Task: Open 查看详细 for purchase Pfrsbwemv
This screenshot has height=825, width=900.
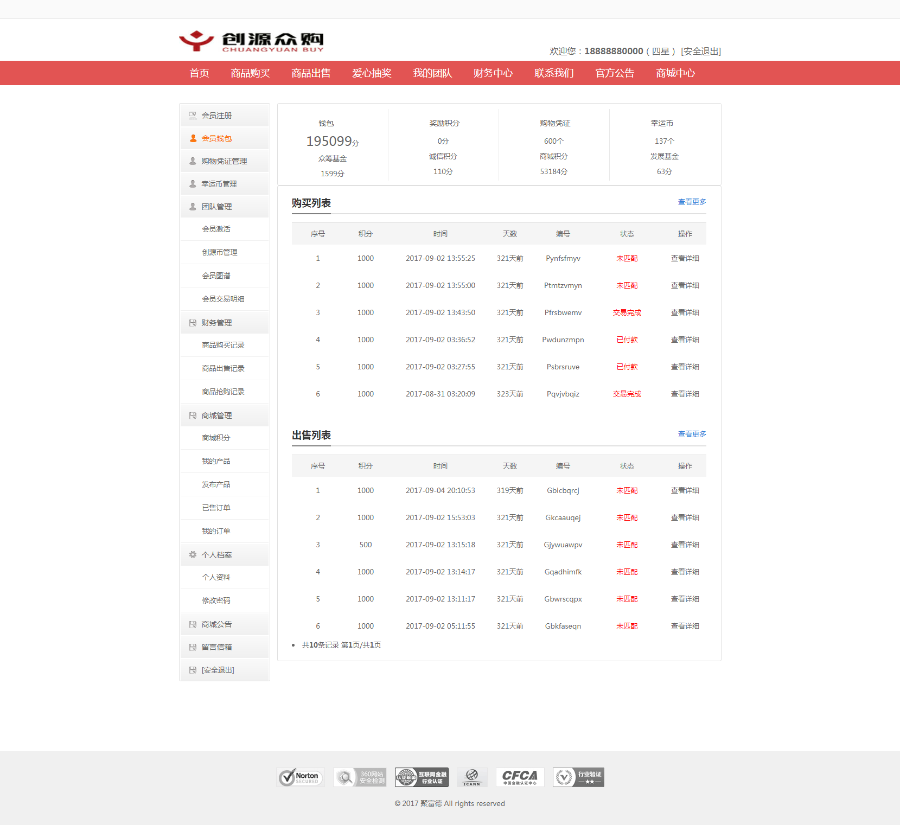Action: tap(685, 312)
